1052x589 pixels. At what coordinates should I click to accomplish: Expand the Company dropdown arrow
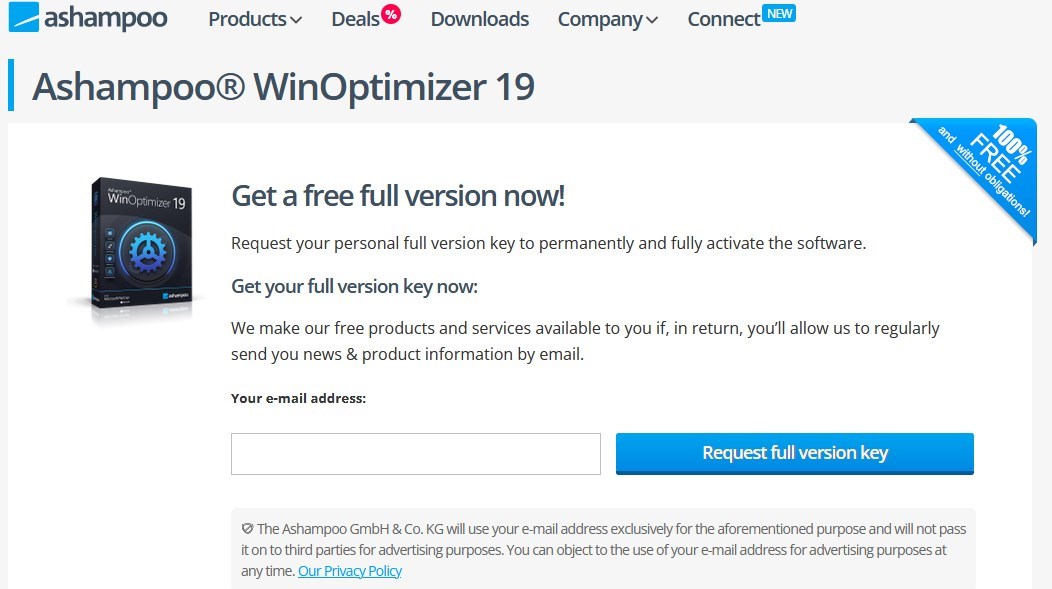pyautogui.click(x=652, y=20)
